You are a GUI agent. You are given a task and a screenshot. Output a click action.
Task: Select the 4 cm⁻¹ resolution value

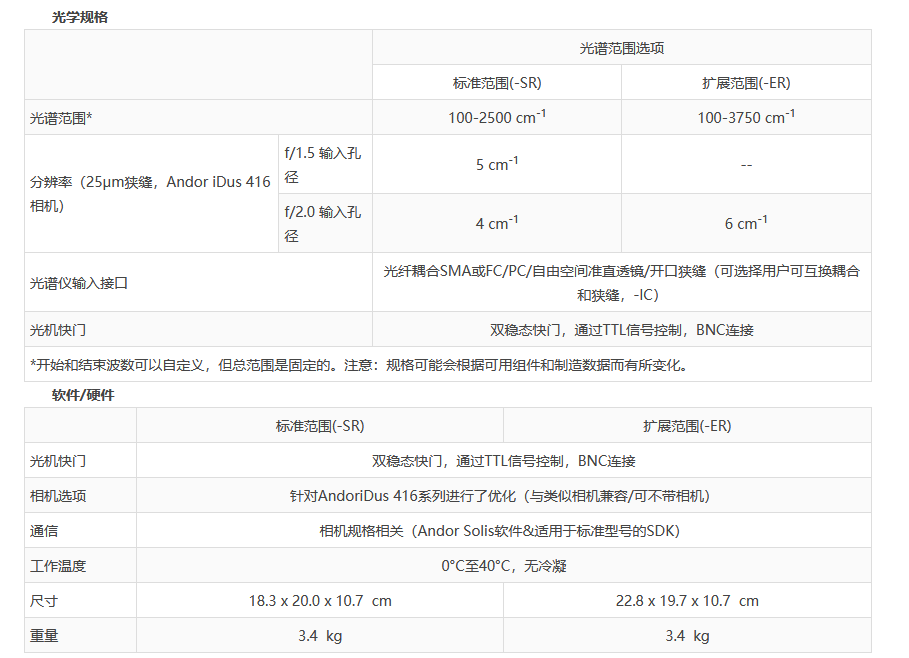point(496,224)
